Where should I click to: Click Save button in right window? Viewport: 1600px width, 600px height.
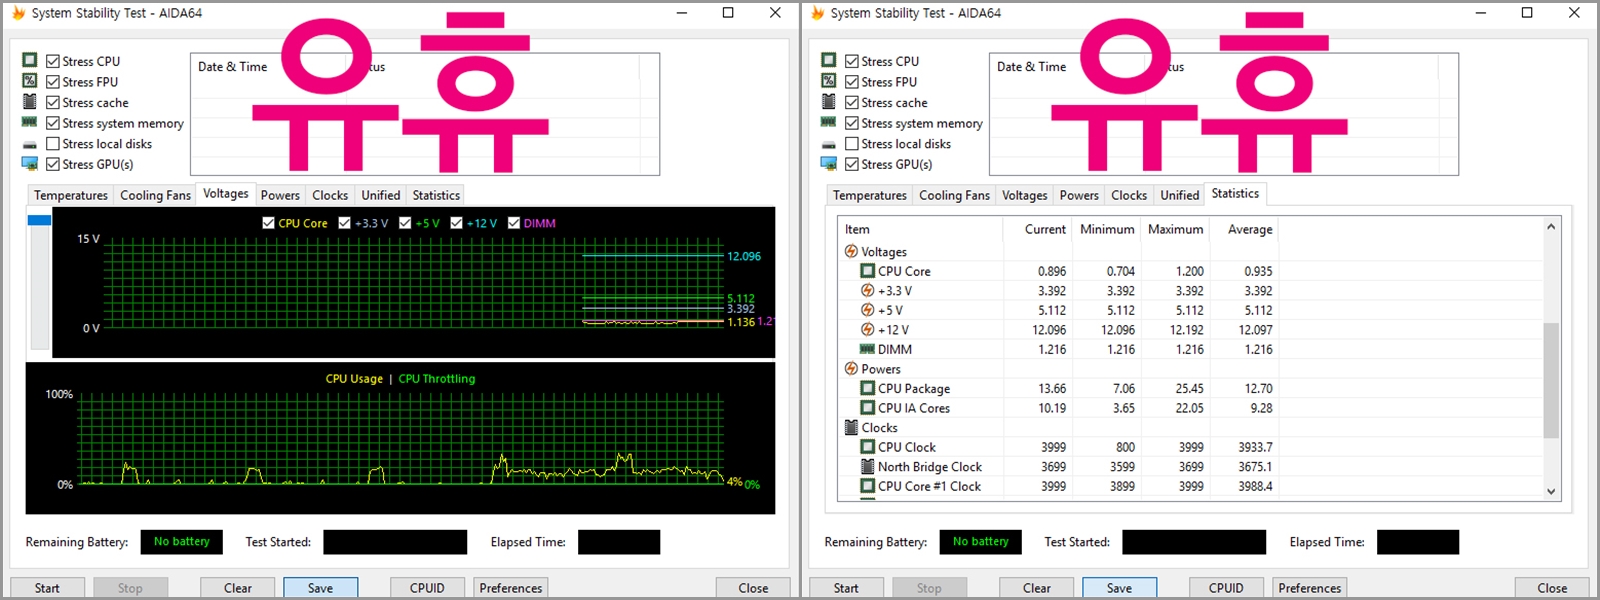[1119, 588]
